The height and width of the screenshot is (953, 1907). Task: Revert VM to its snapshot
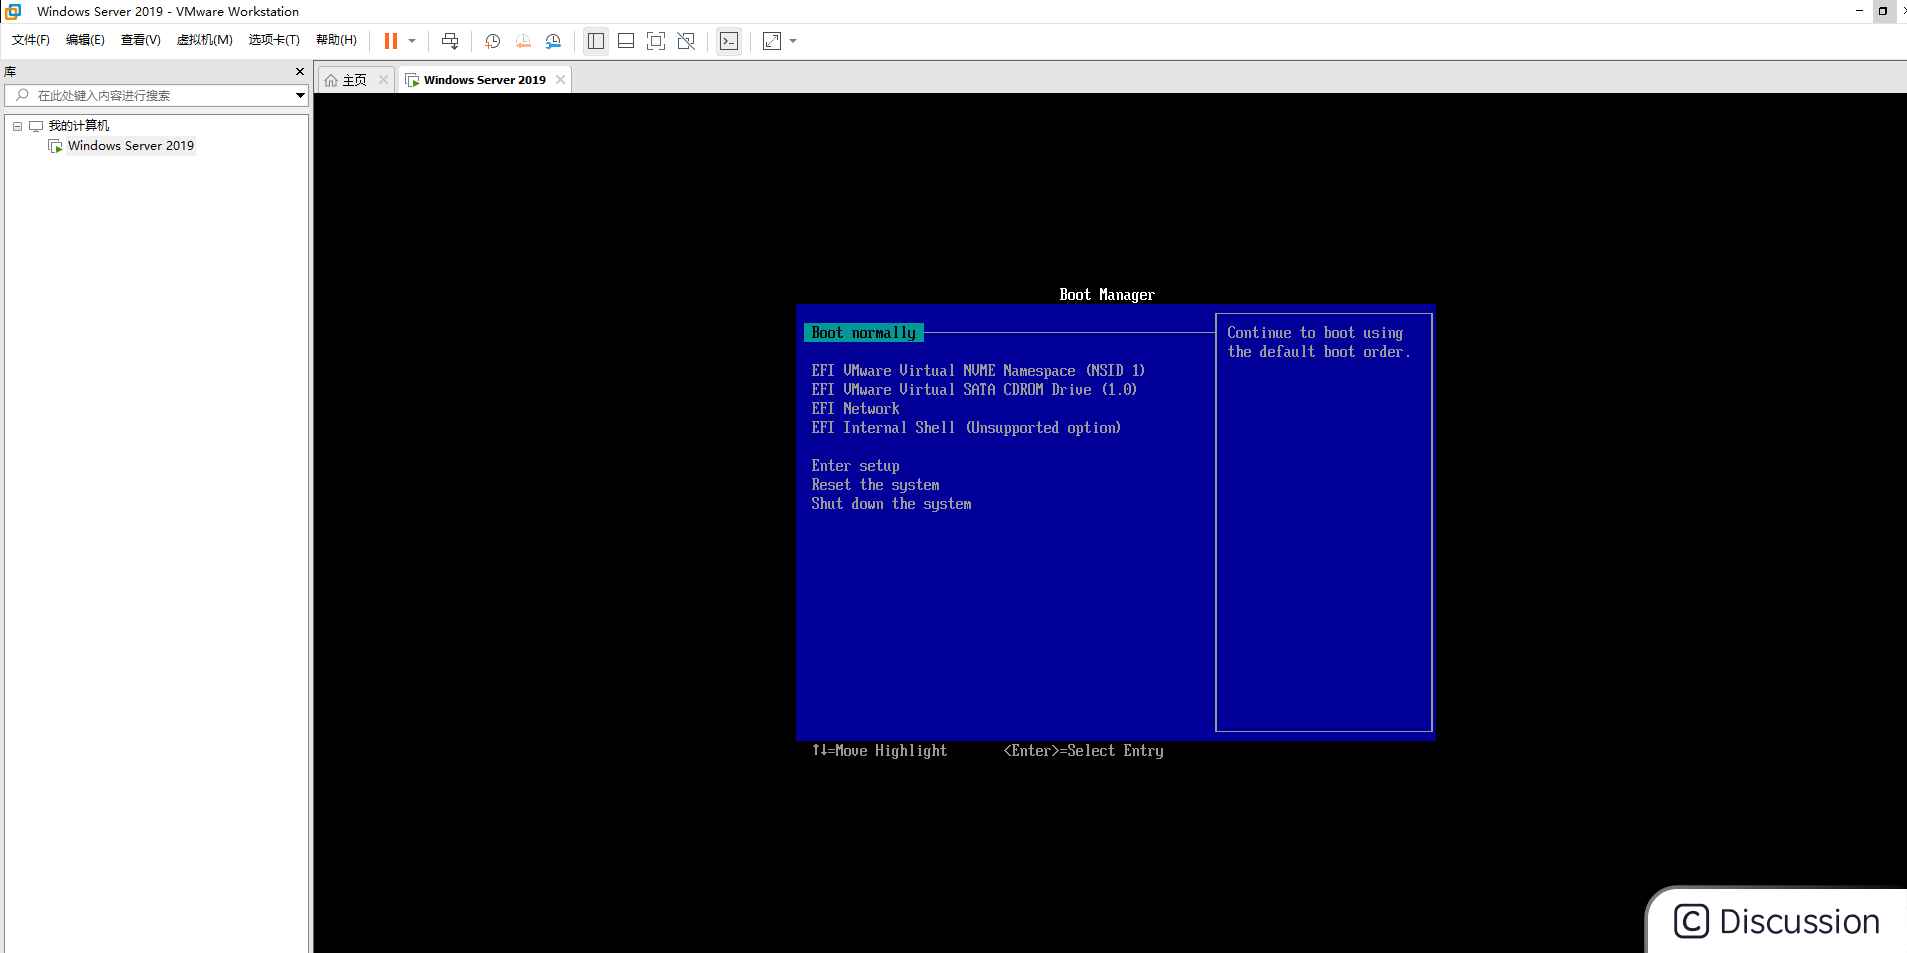pos(522,41)
